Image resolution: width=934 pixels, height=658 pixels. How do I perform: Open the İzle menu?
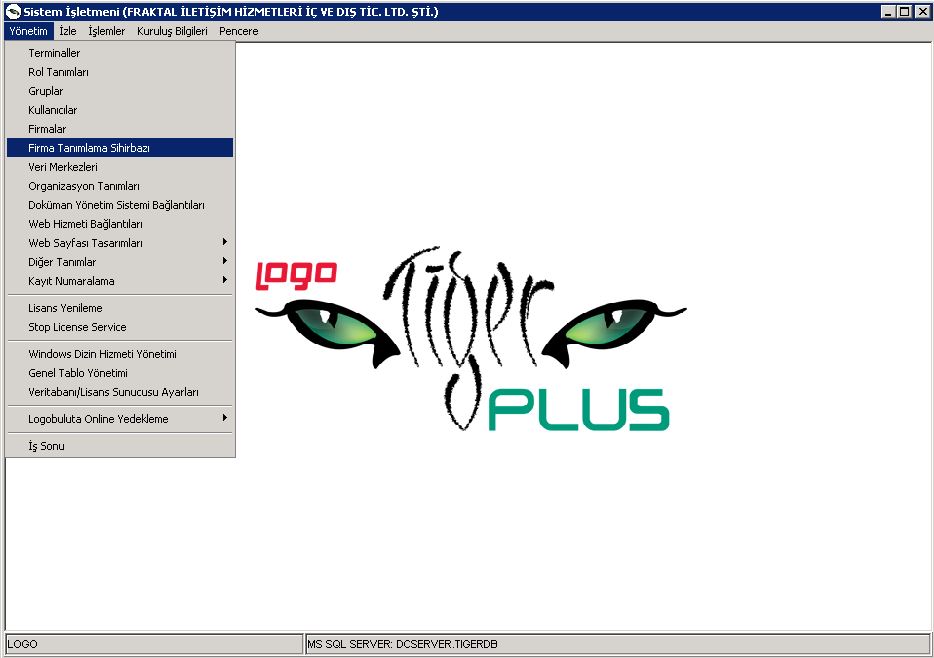tap(68, 31)
